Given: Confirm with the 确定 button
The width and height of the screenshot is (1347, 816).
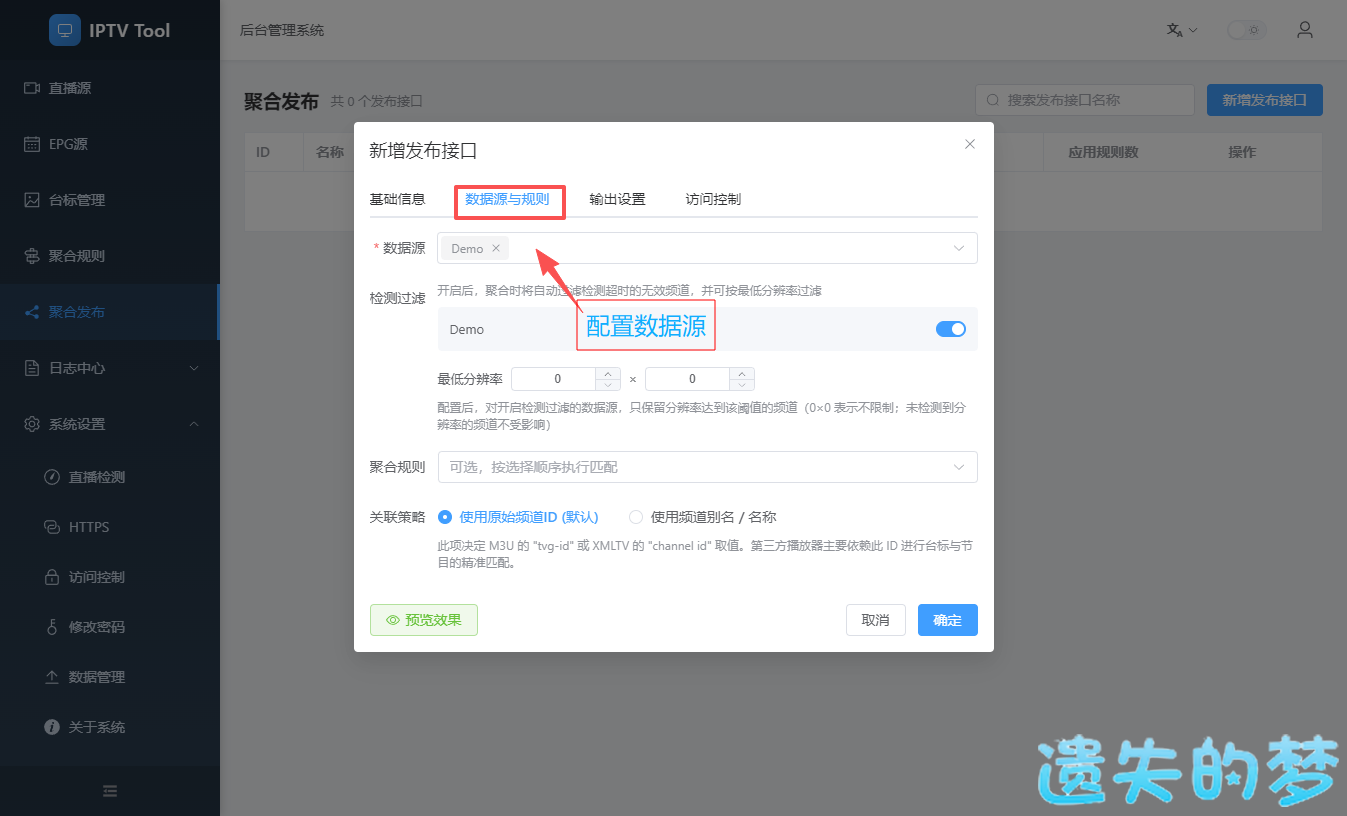Looking at the screenshot, I should click(947, 620).
